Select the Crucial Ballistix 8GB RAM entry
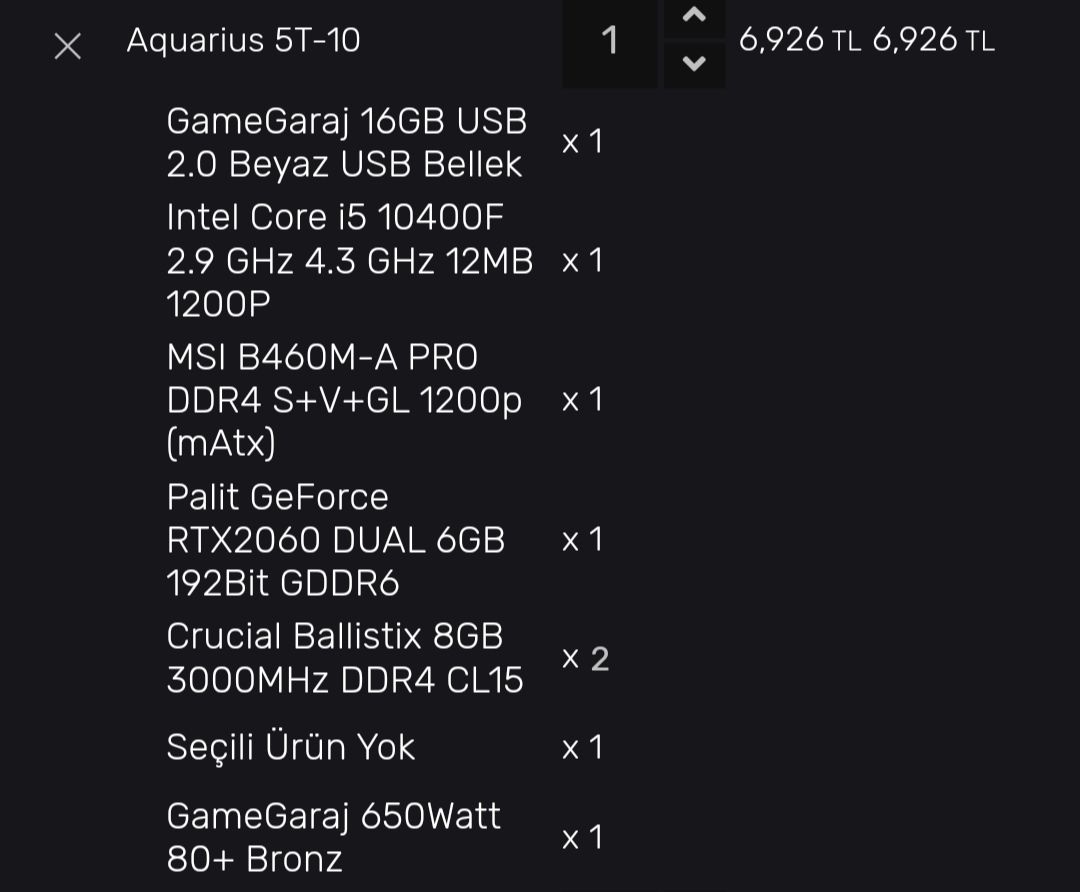This screenshot has height=892, width=1080. pos(345,658)
